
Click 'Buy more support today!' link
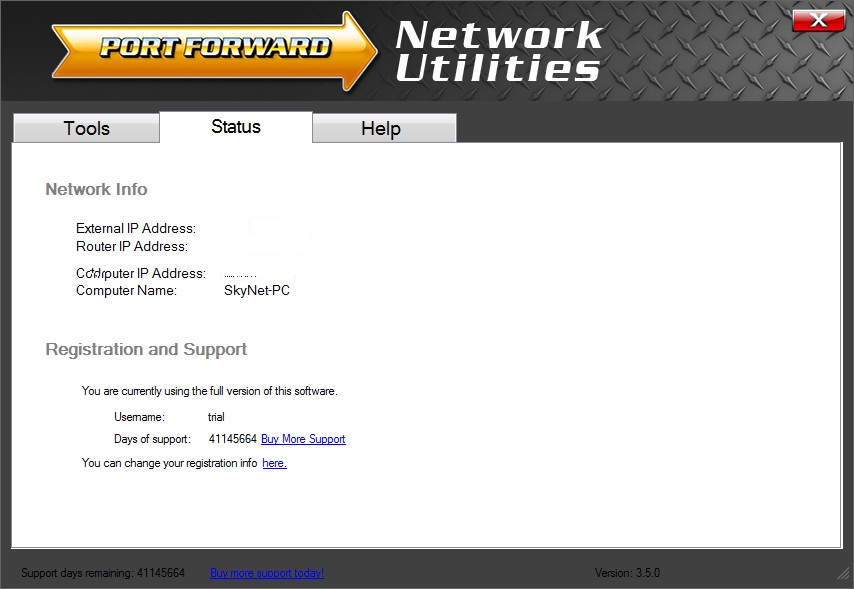267,573
